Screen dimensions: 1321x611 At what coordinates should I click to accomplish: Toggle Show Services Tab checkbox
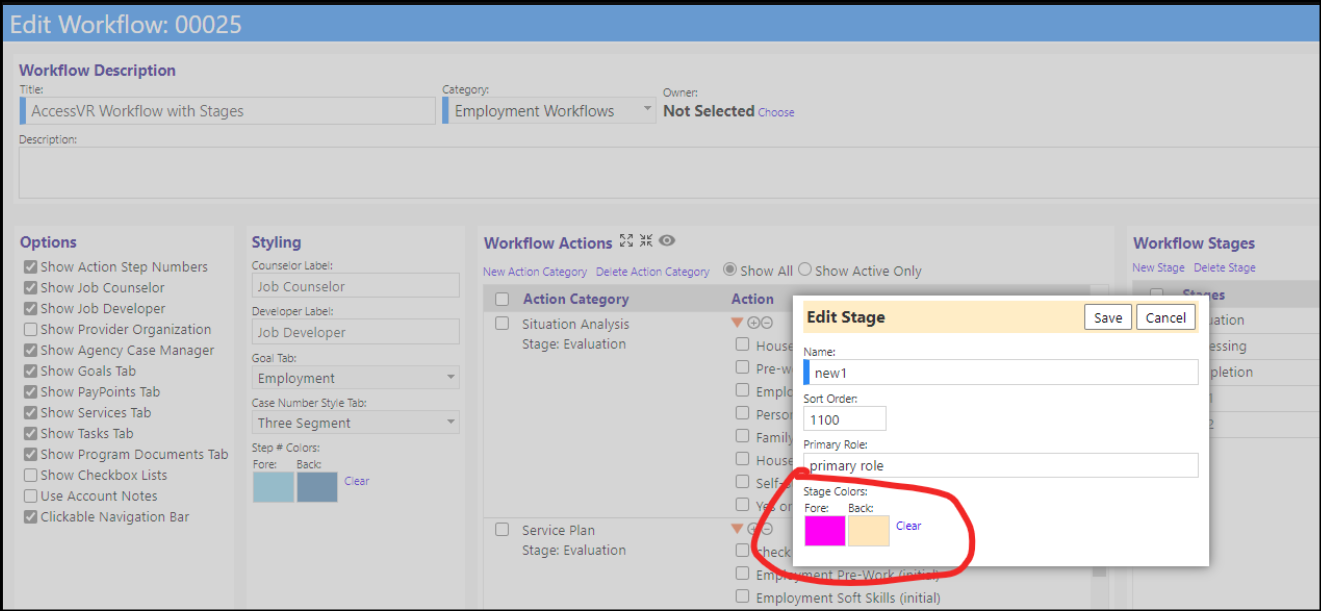click(x=31, y=413)
